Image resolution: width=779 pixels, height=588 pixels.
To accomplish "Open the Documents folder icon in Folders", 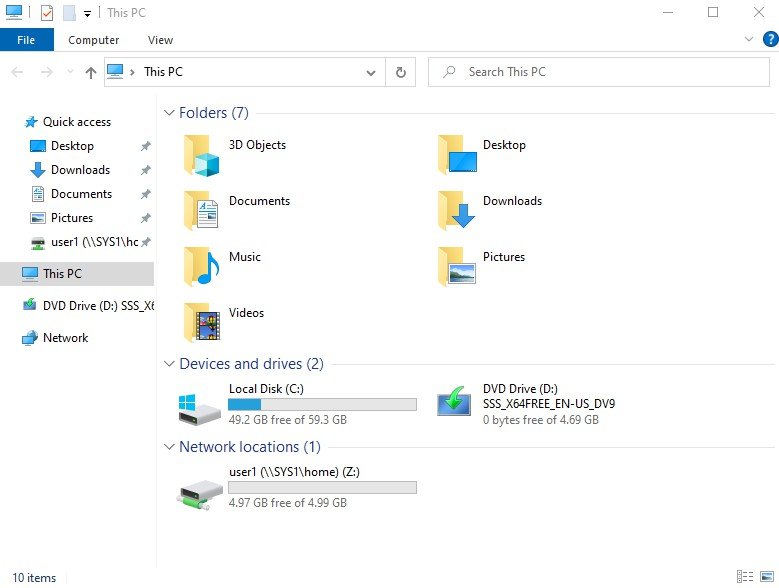I will [201, 211].
